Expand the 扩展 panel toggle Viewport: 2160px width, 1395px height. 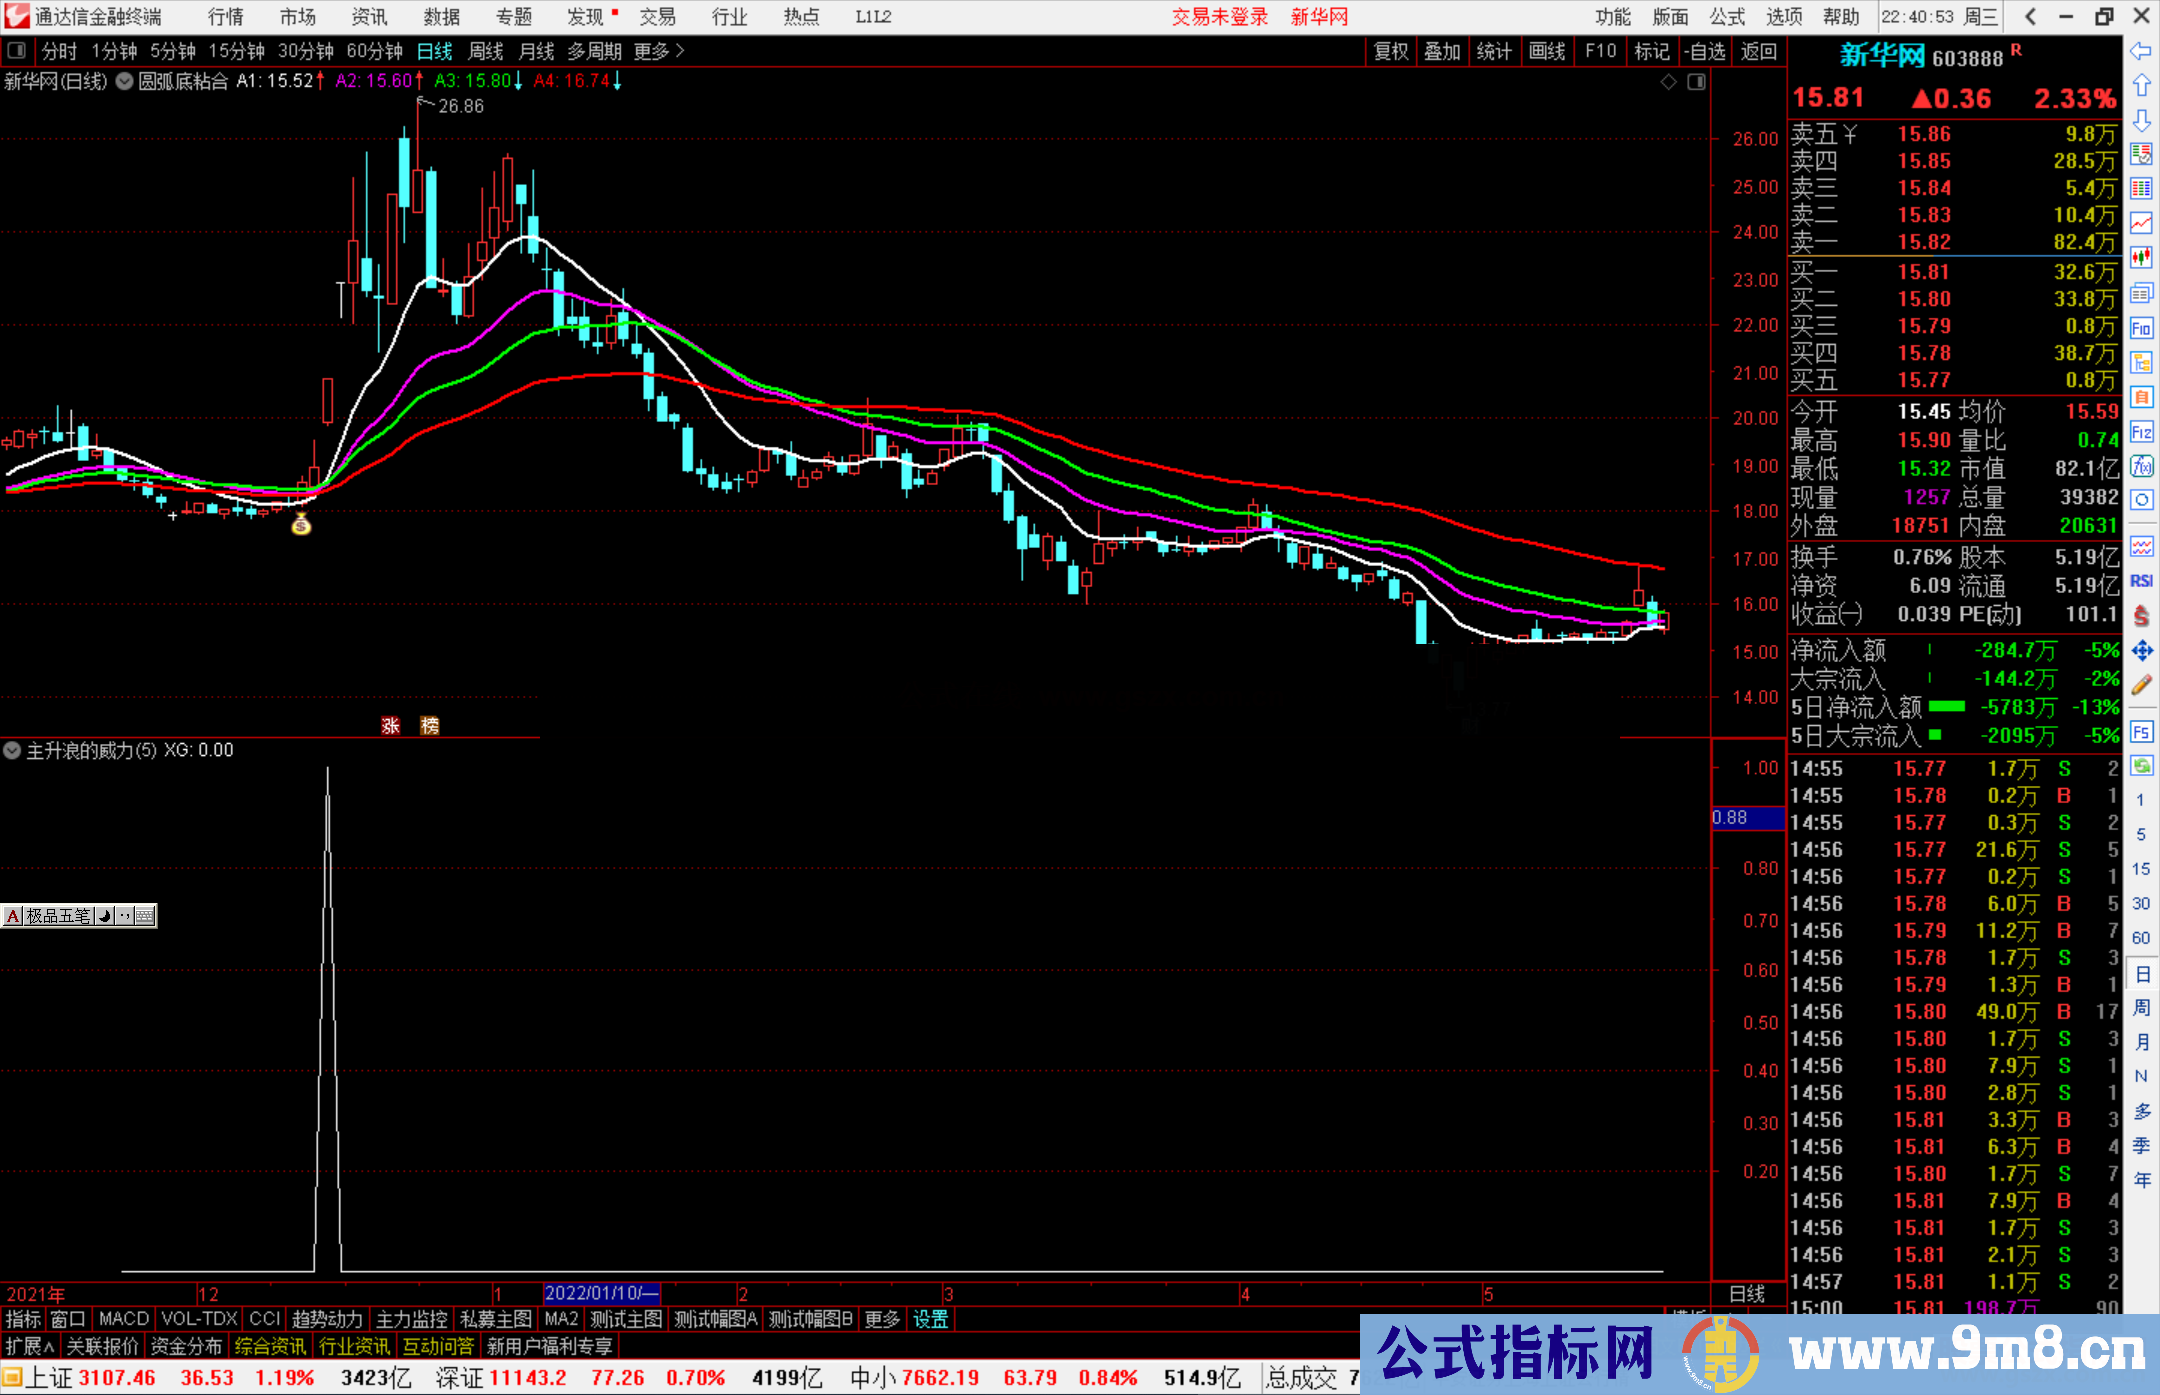click(x=30, y=1347)
